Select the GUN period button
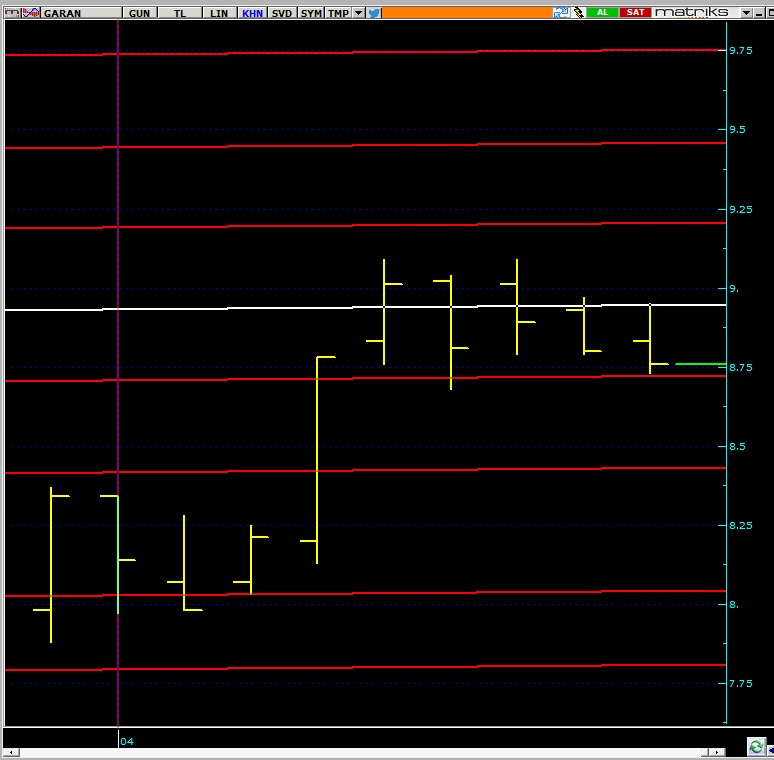This screenshot has width=774, height=760. coord(139,13)
